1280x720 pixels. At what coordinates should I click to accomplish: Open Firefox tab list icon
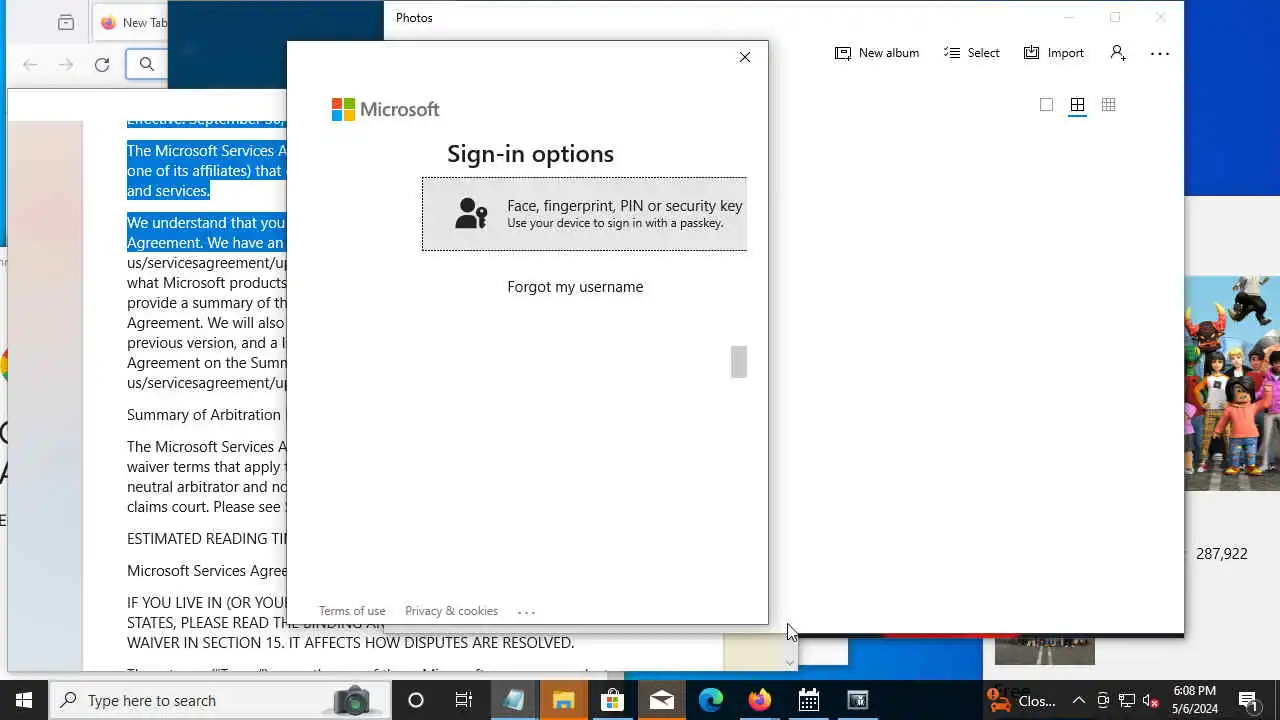pyautogui.click(x=66, y=22)
